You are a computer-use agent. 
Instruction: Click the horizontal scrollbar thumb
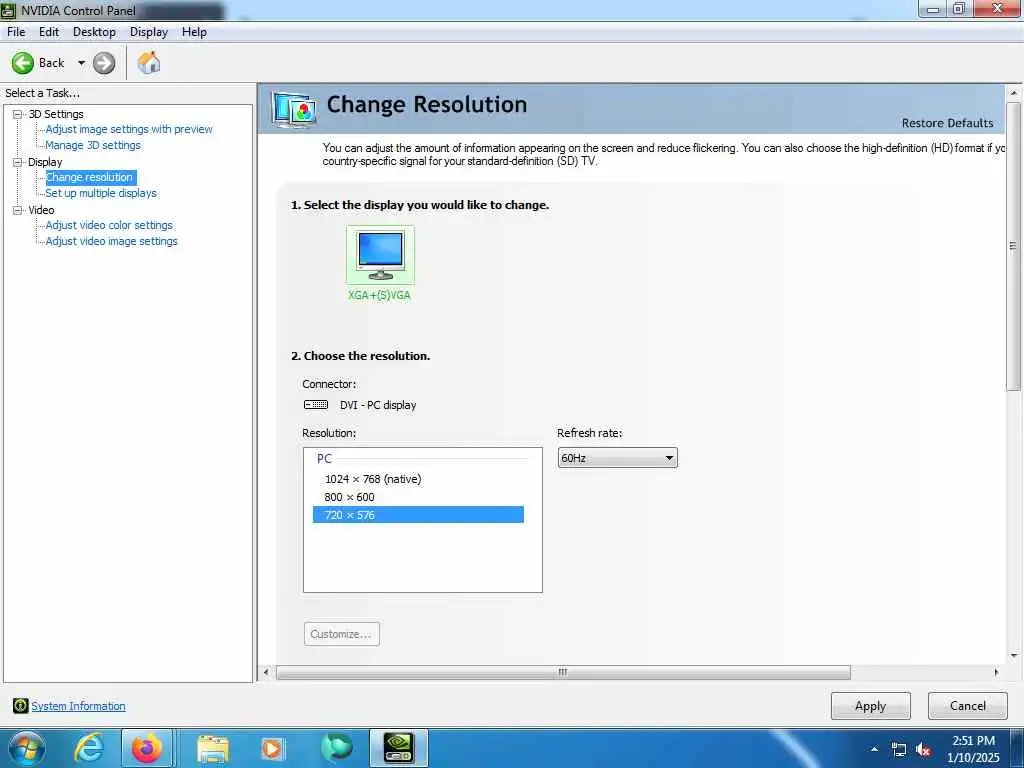(x=563, y=672)
